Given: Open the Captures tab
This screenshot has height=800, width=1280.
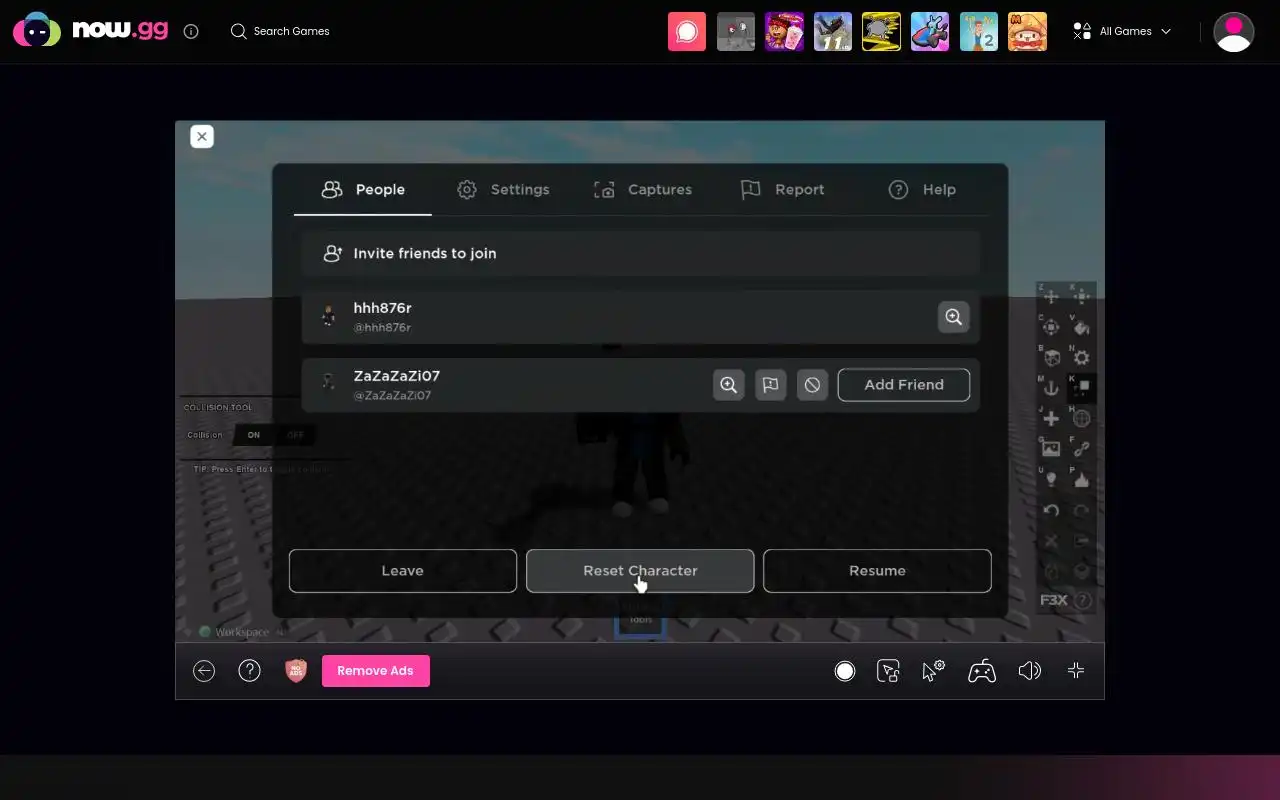Looking at the screenshot, I should (643, 189).
